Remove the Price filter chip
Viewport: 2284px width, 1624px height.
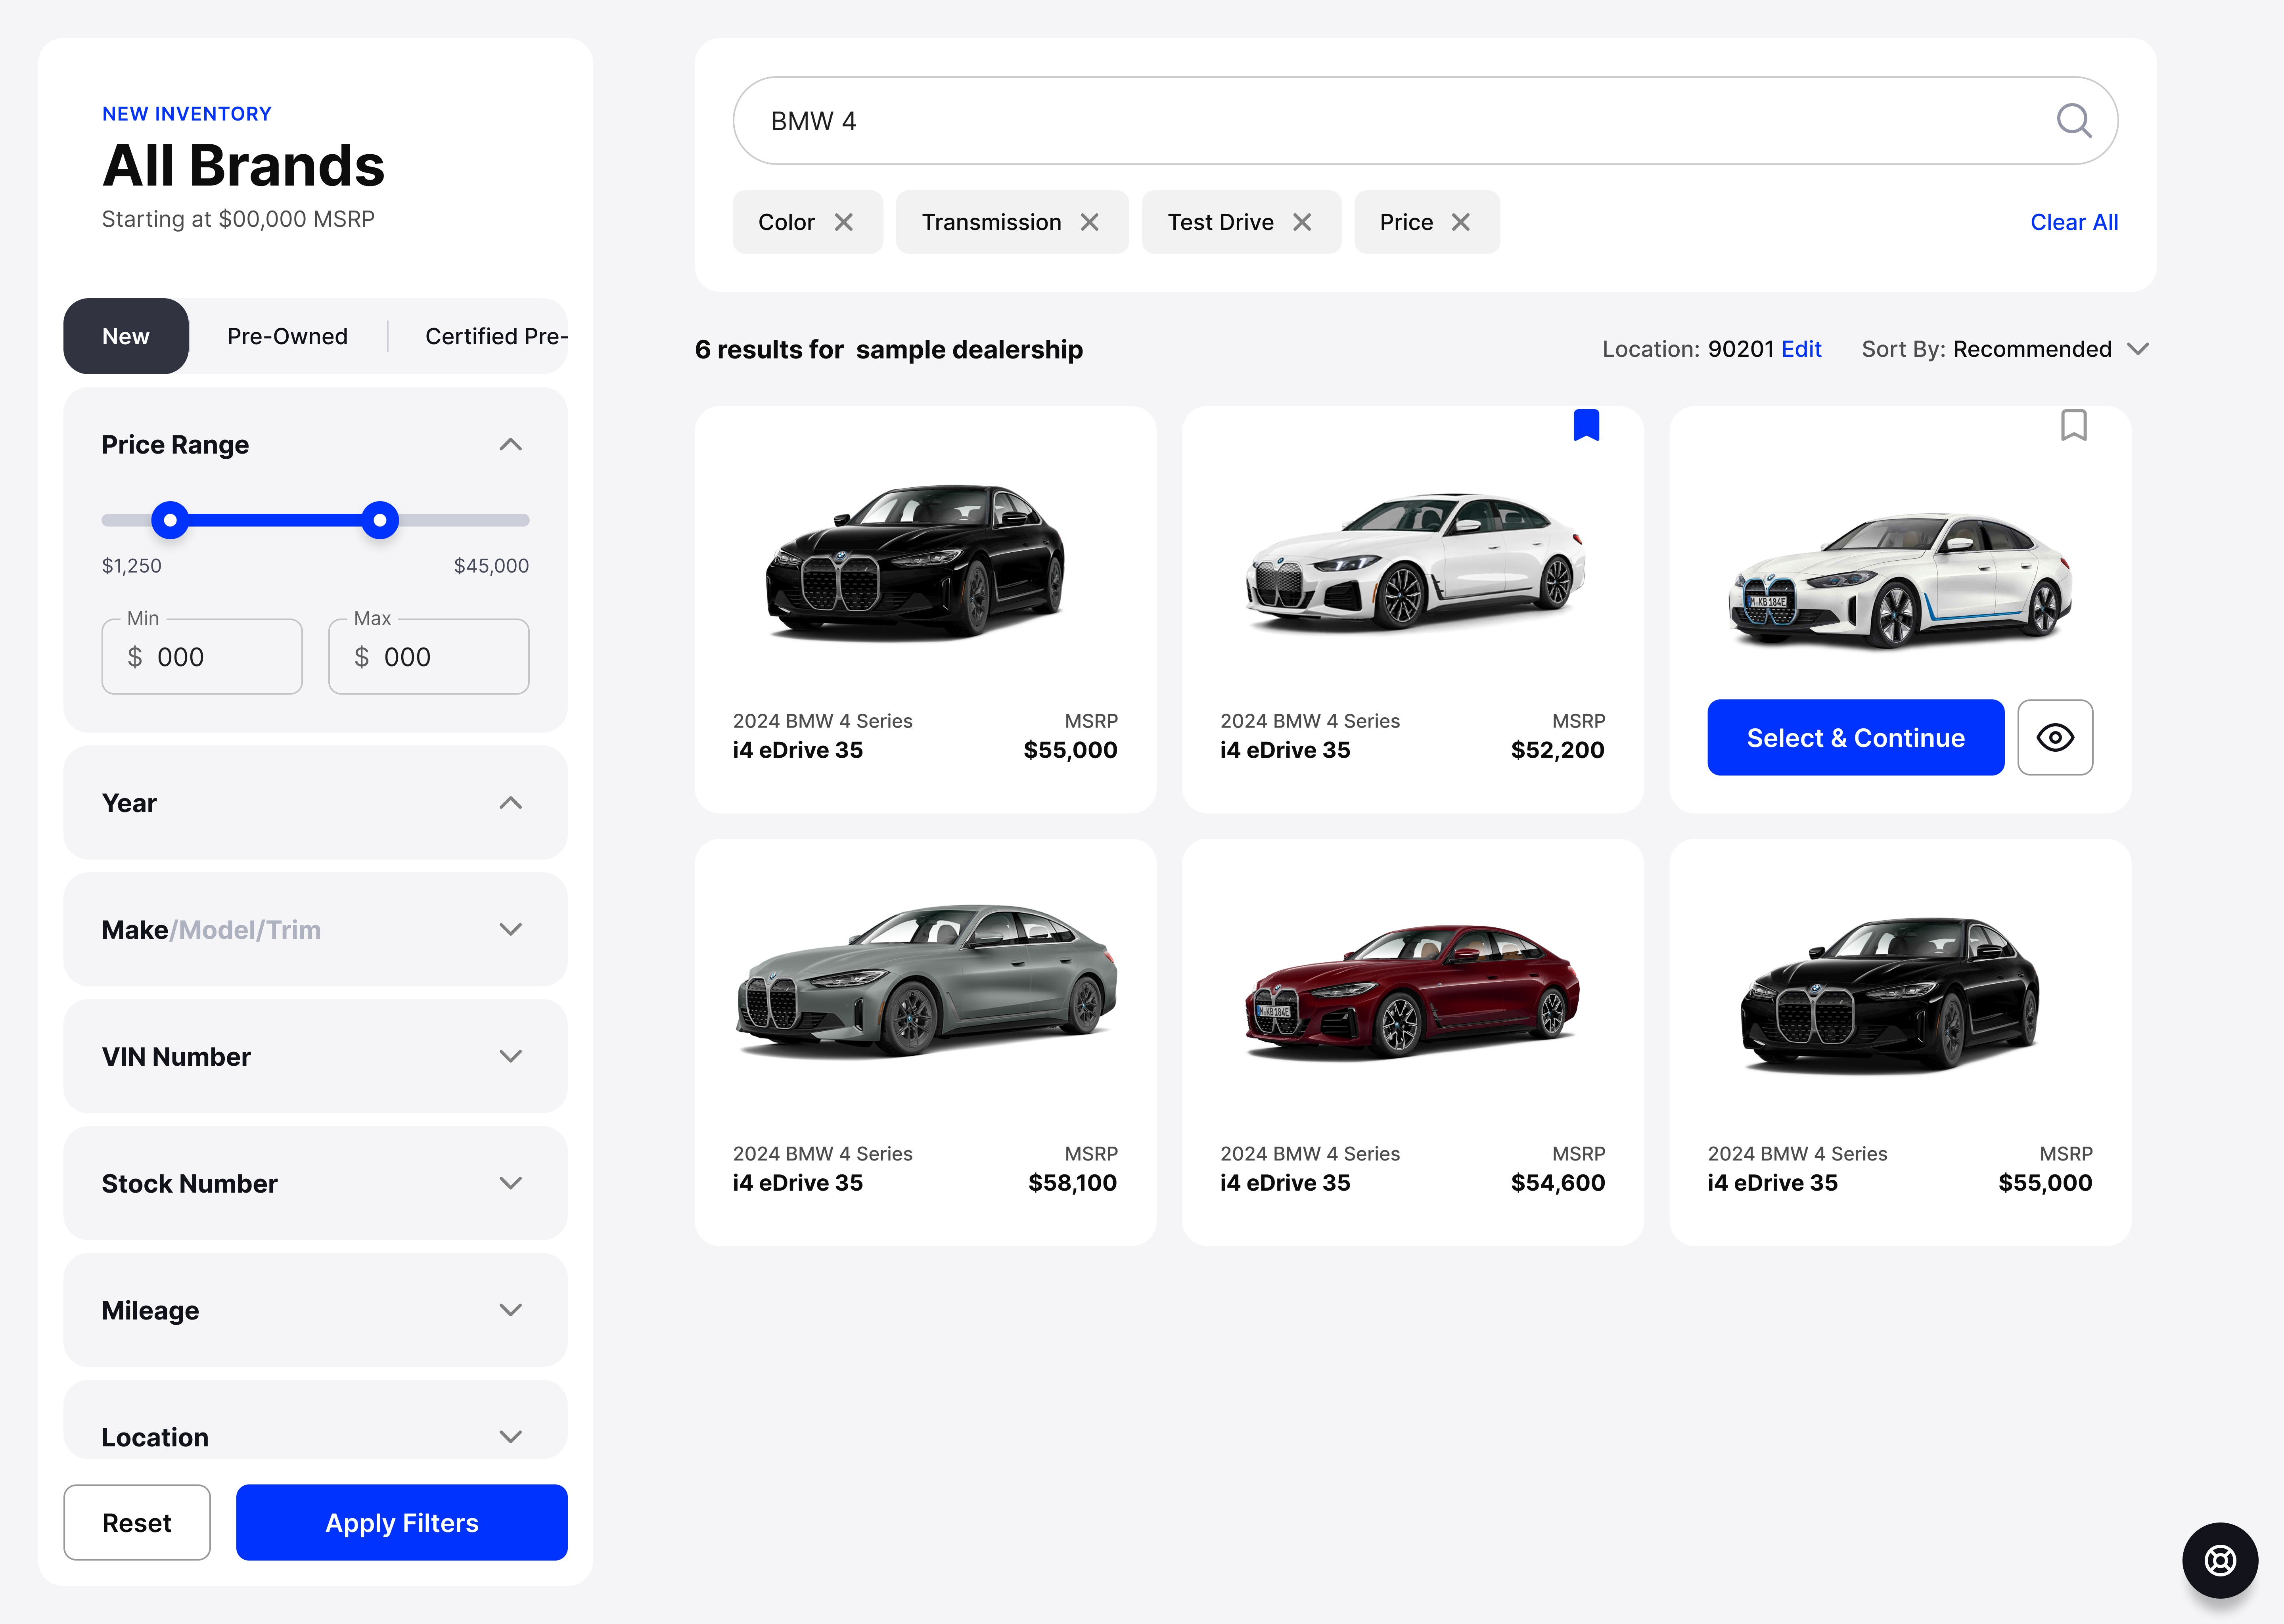coord(1461,222)
